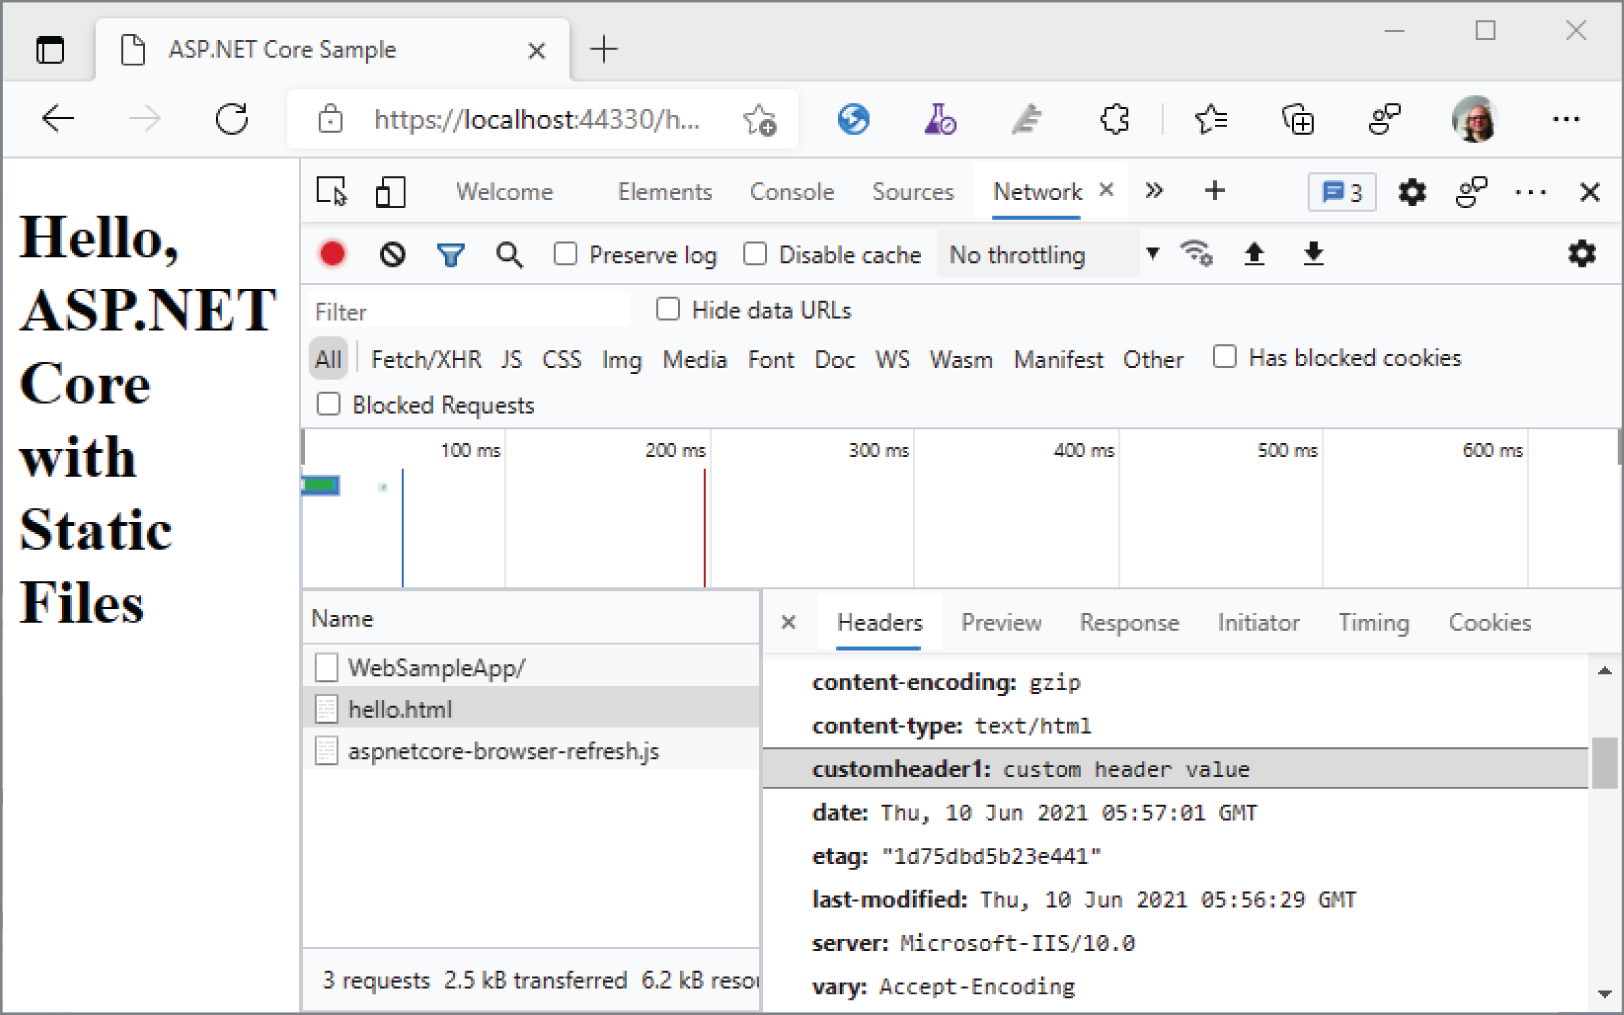1624x1015 pixels.
Task: Open the network request filter
Action: click(x=451, y=254)
